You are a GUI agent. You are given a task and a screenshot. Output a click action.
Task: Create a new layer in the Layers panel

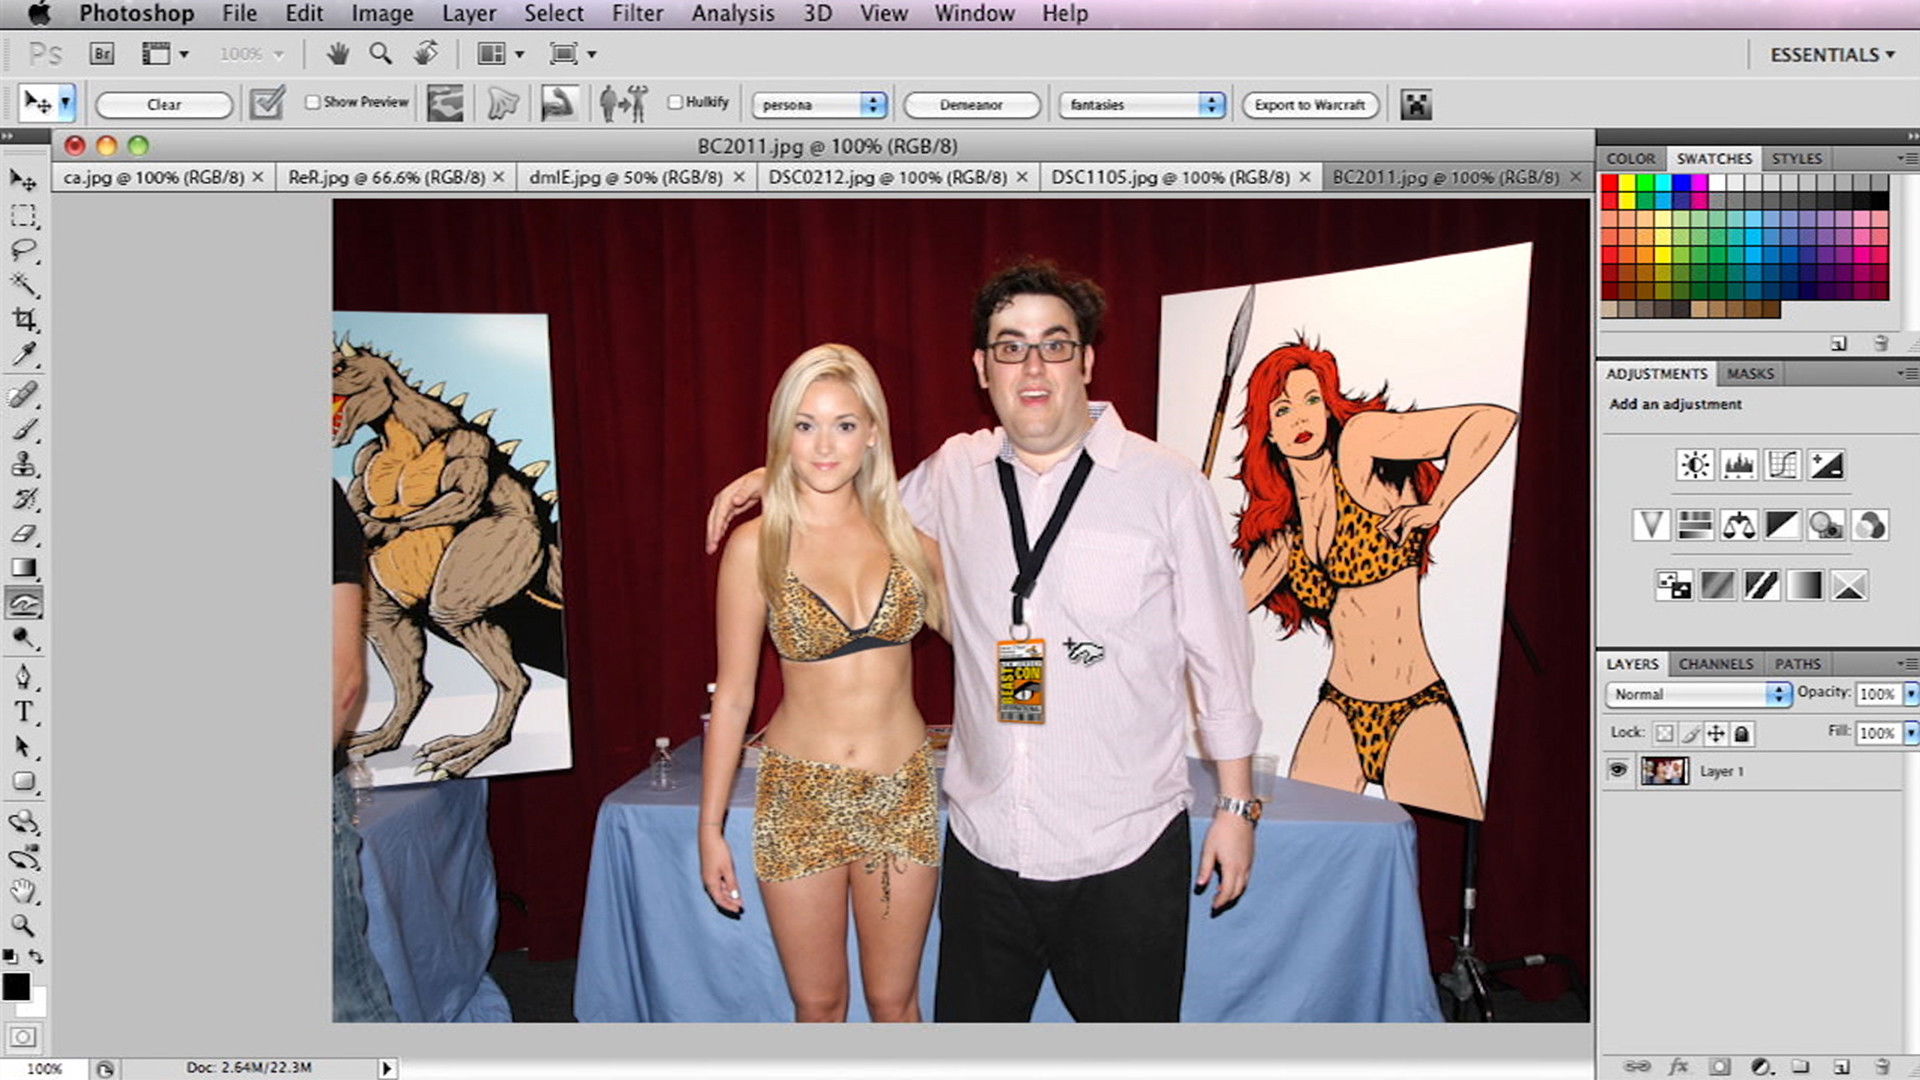click(x=1841, y=1067)
